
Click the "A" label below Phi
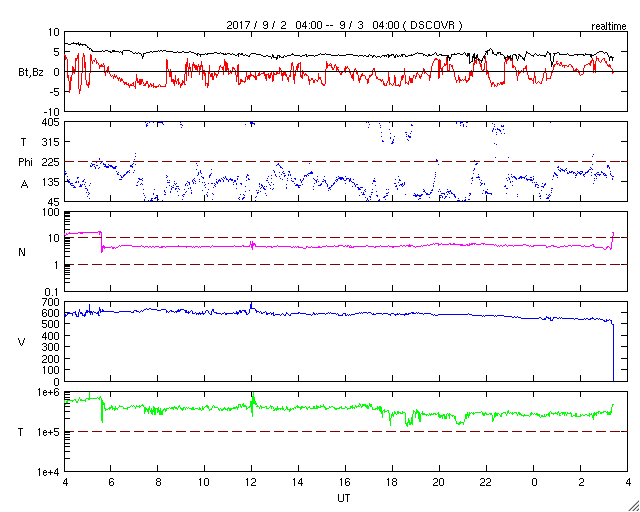click(24, 185)
